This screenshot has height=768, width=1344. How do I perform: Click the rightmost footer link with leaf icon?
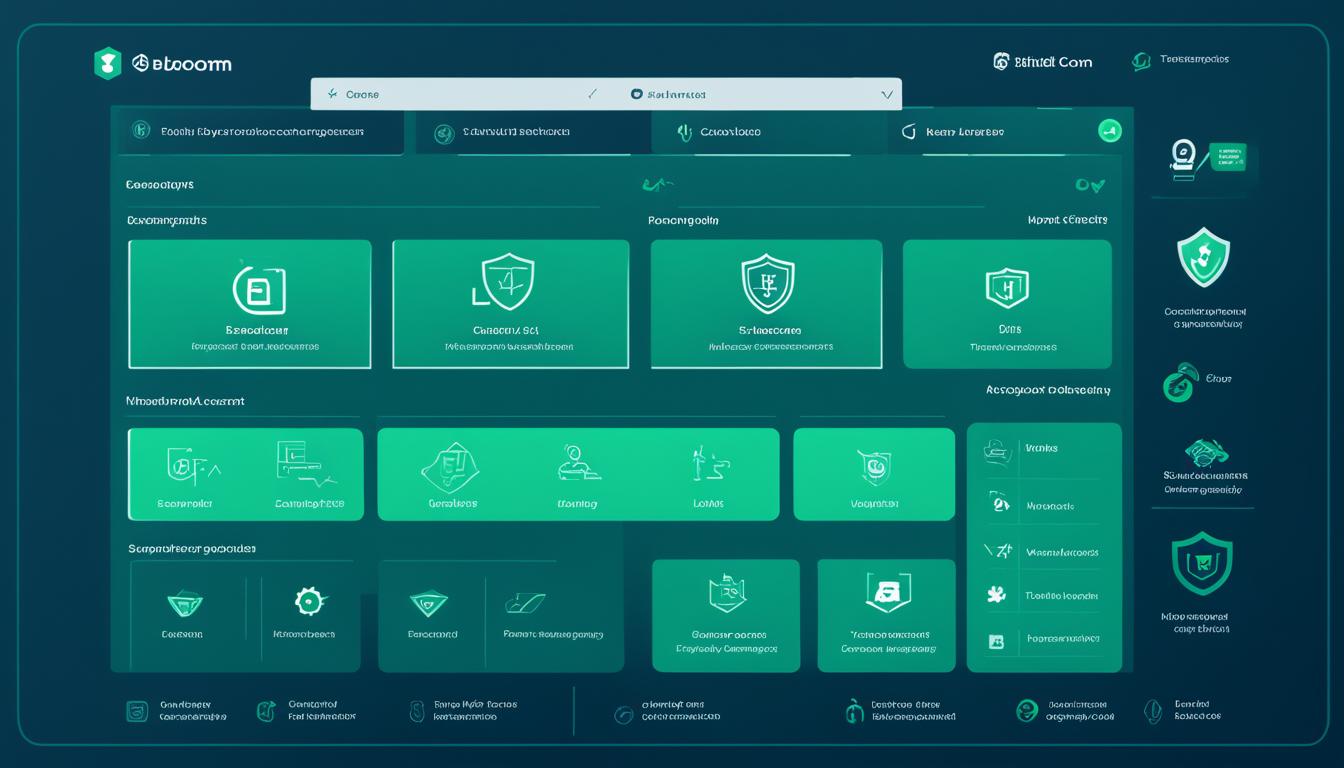[1153, 711]
